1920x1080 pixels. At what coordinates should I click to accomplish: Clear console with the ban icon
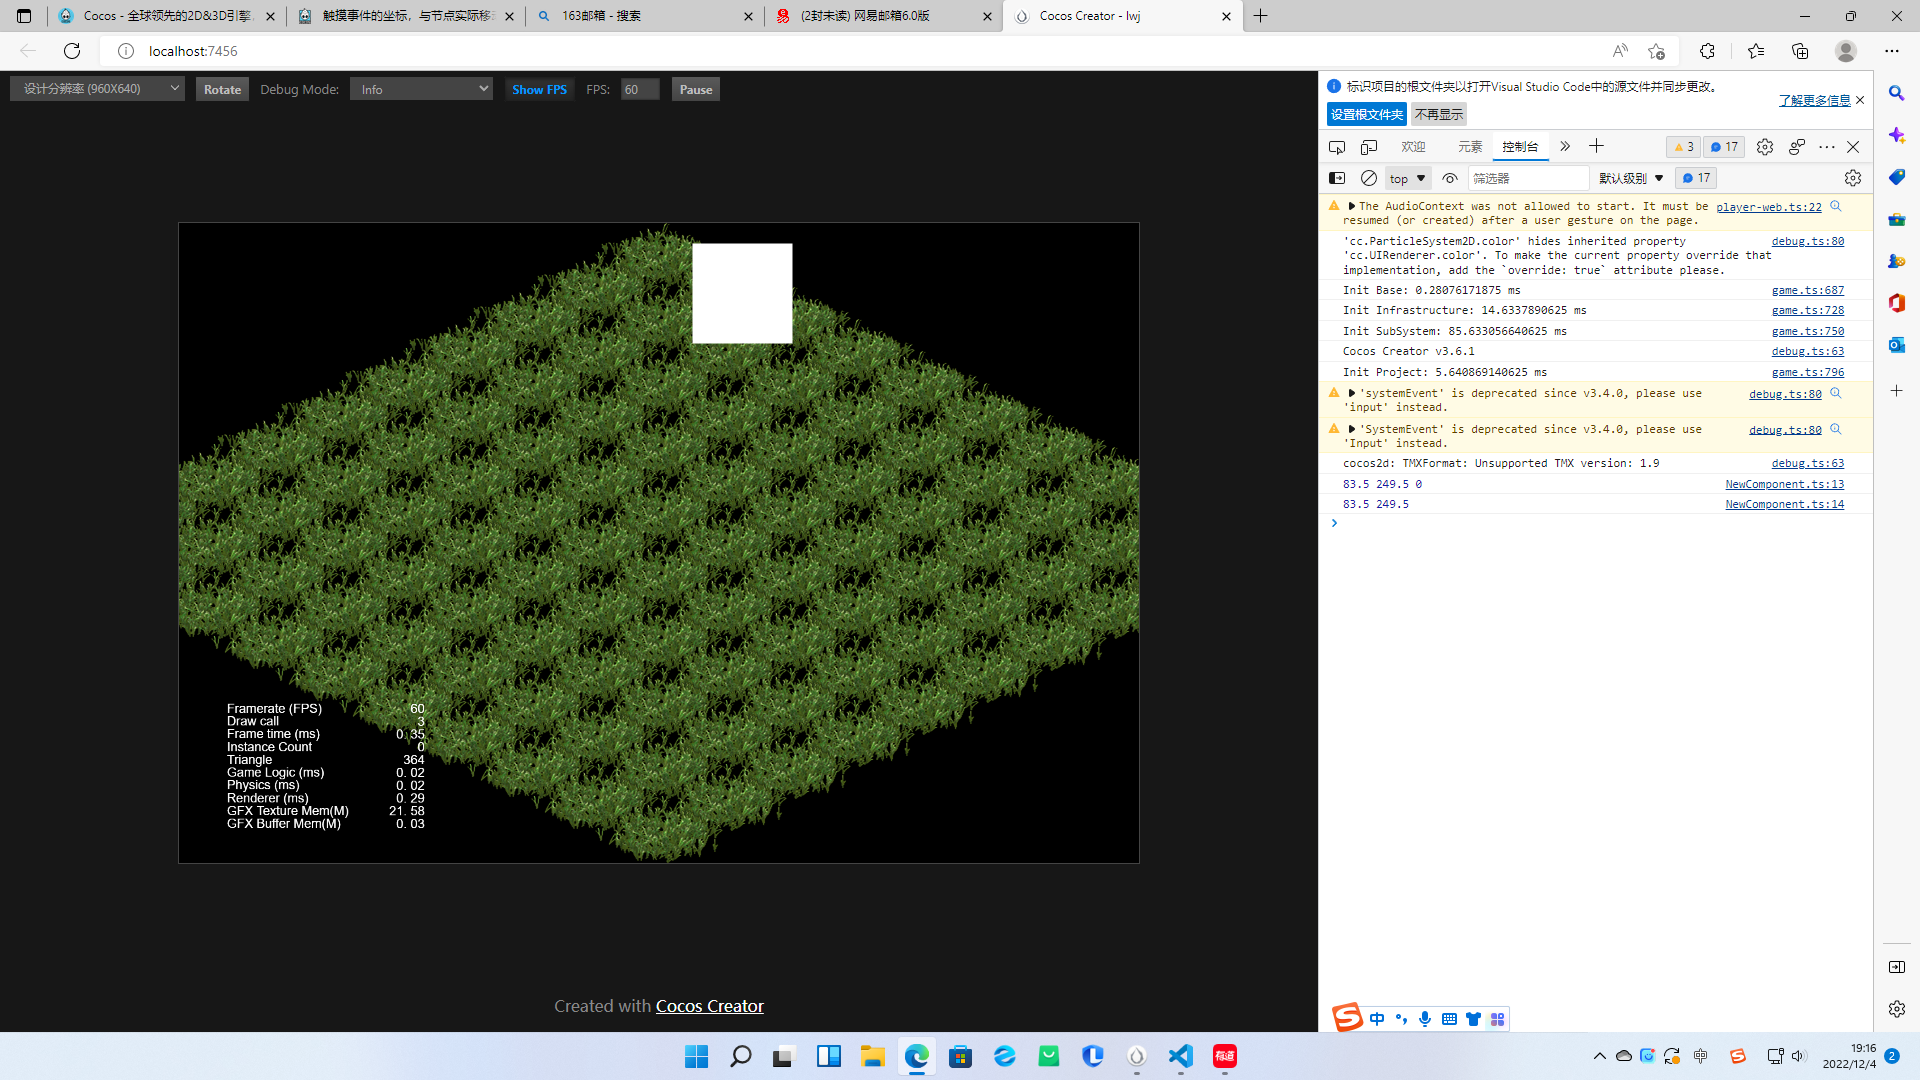pos(1369,178)
